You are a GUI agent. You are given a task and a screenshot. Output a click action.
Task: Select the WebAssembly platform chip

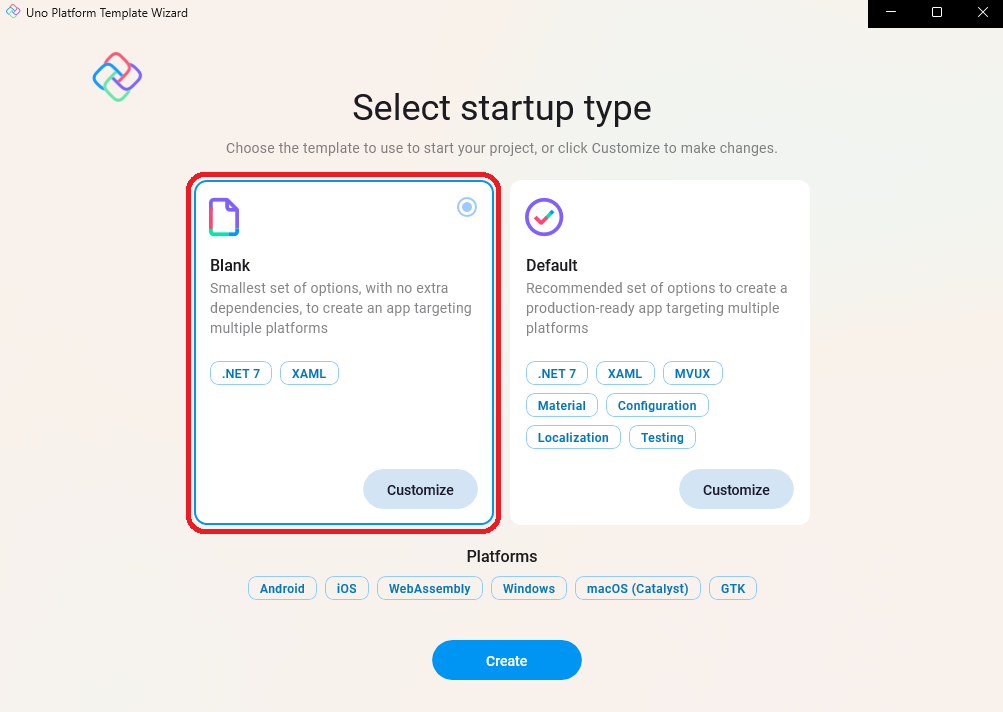[429, 588]
